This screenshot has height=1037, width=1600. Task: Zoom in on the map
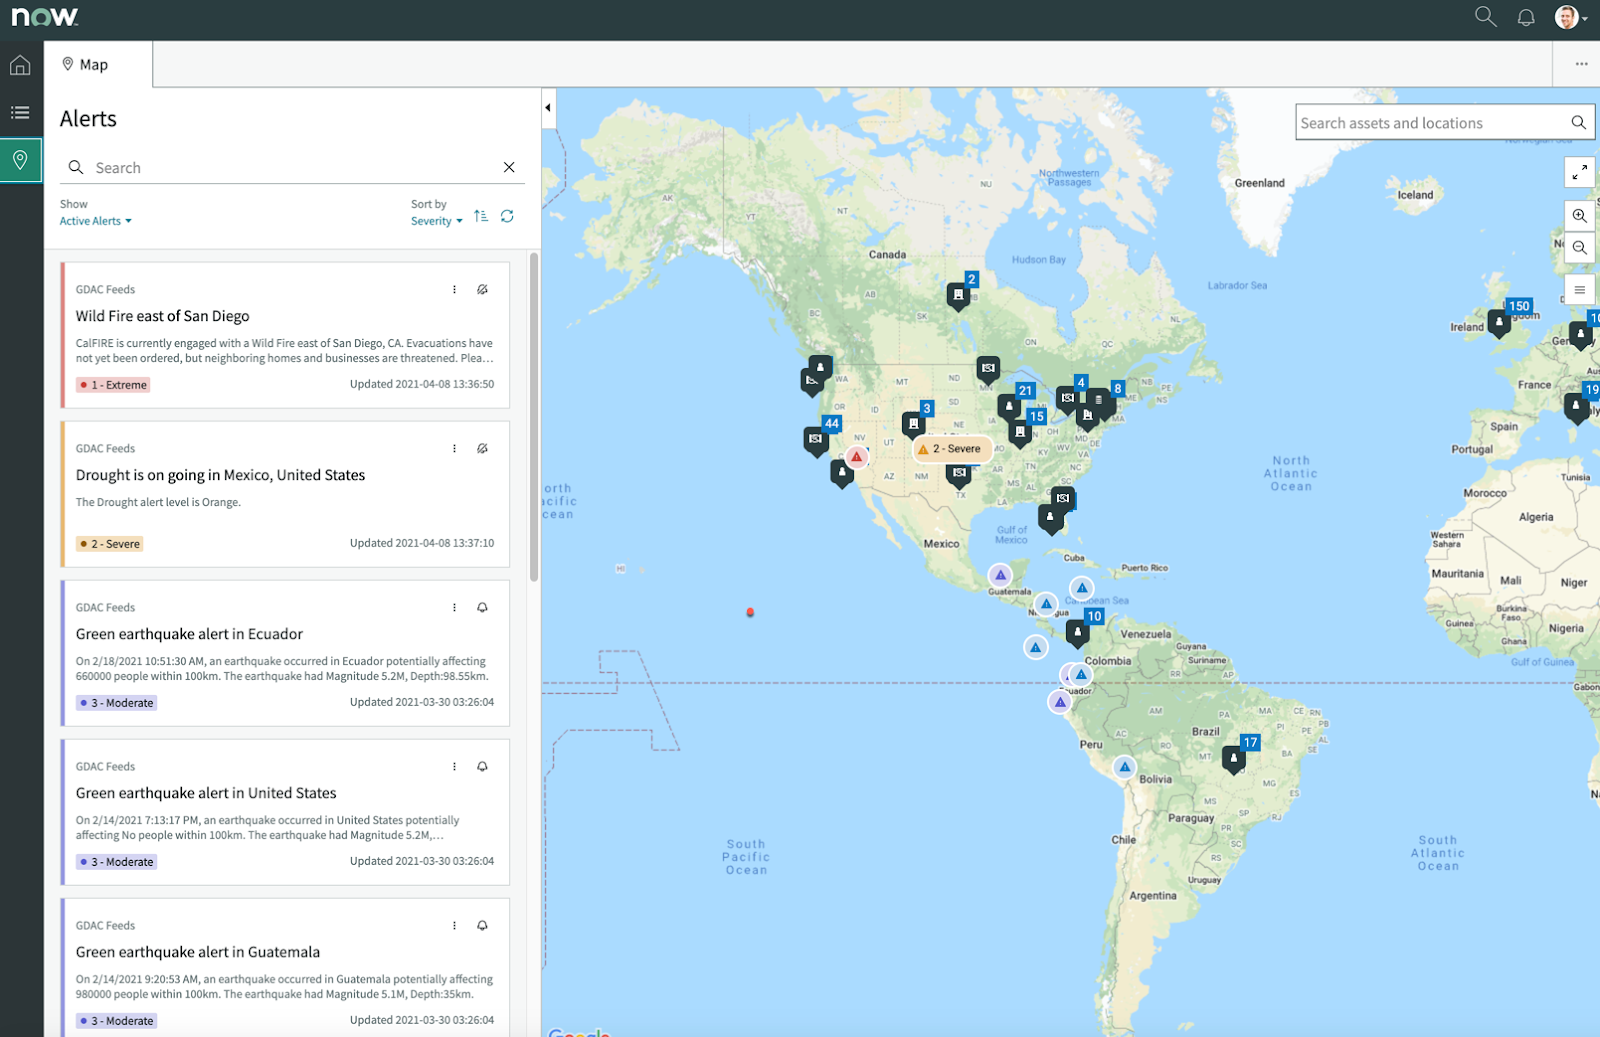(1579, 216)
